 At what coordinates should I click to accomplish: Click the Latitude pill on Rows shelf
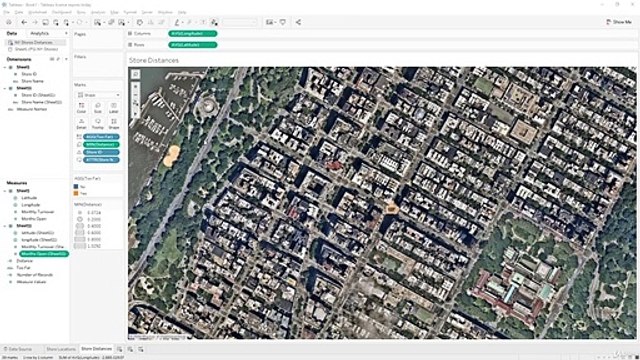pos(193,45)
